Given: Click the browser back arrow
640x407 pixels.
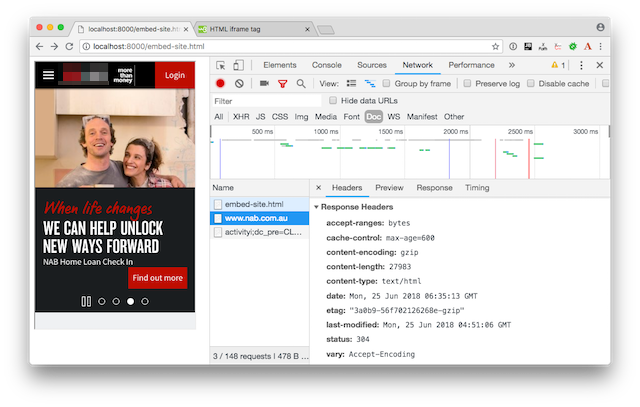Looking at the screenshot, I should [40, 47].
